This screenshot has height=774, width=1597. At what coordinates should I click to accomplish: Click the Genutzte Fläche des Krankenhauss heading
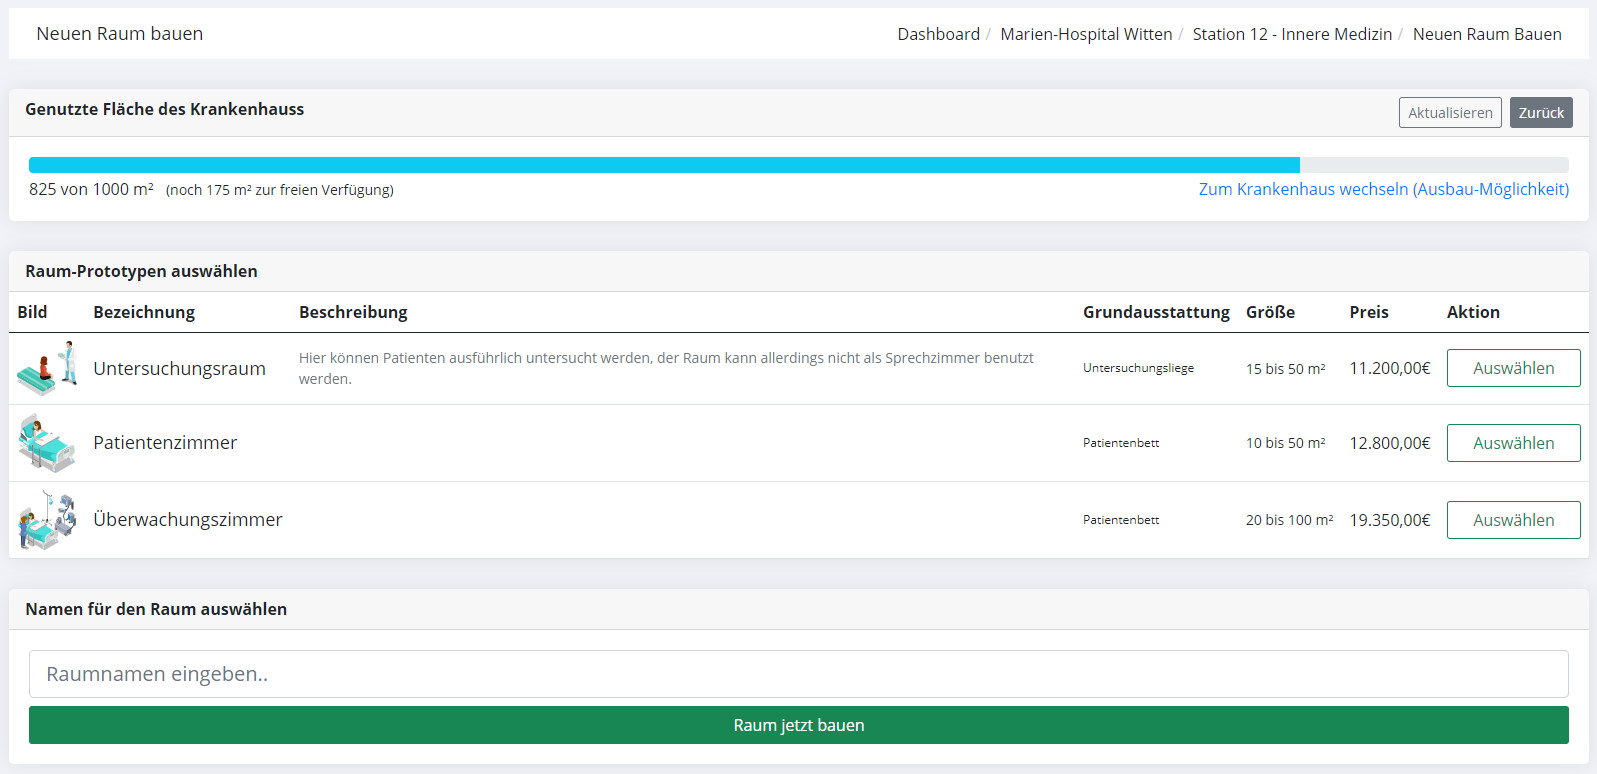(165, 109)
